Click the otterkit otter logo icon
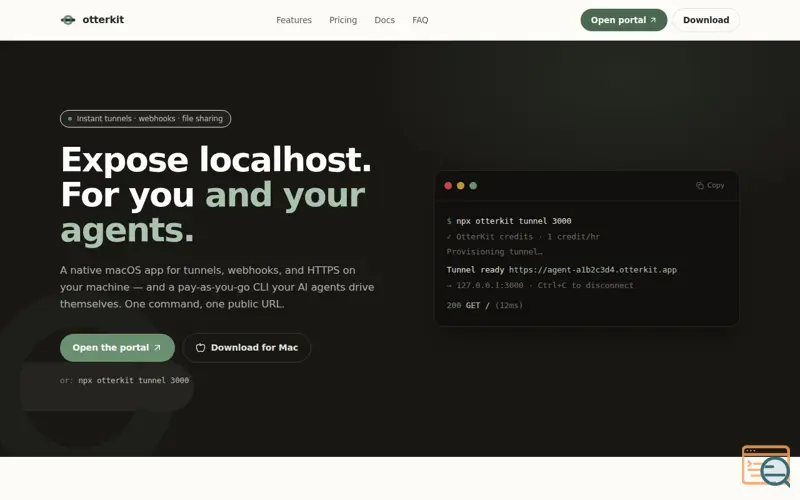Screen dimensions: 800x500 click(68, 20)
